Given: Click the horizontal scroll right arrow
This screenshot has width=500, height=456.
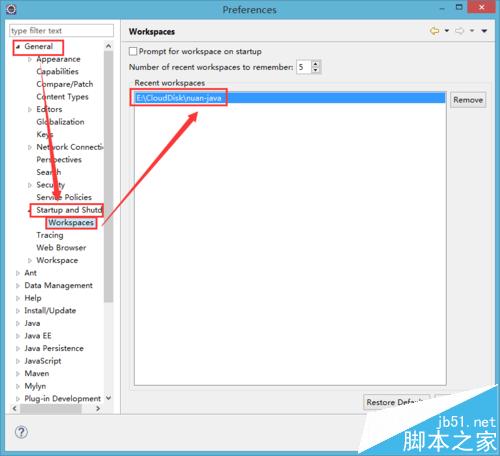Looking at the screenshot, I should click(x=98, y=408).
